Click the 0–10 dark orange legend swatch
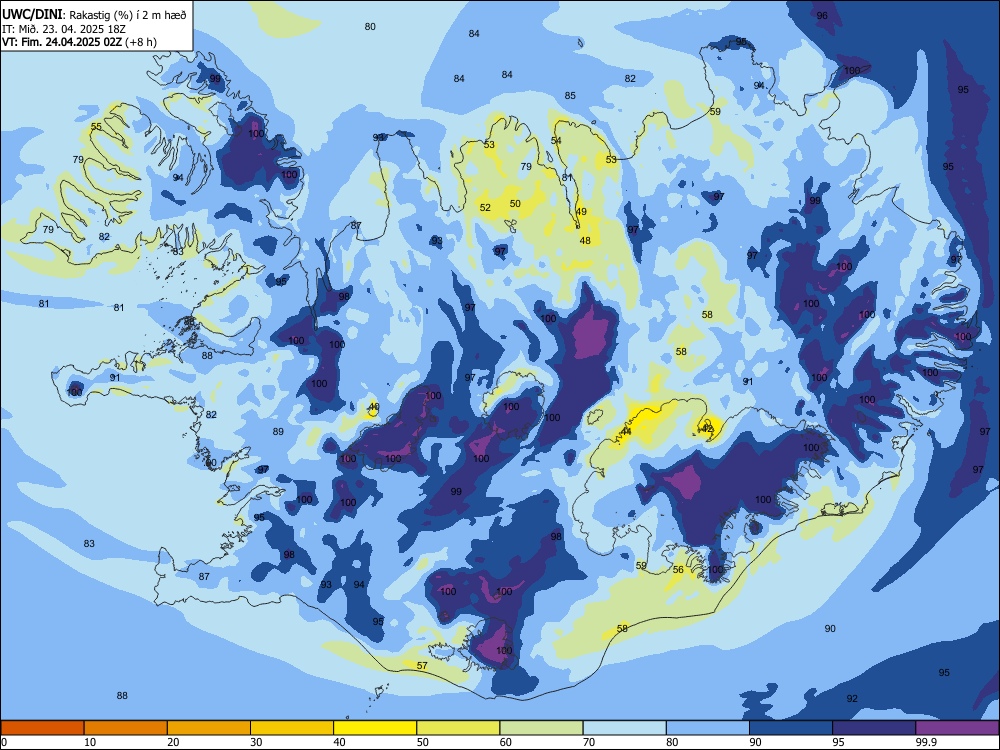 42,728
